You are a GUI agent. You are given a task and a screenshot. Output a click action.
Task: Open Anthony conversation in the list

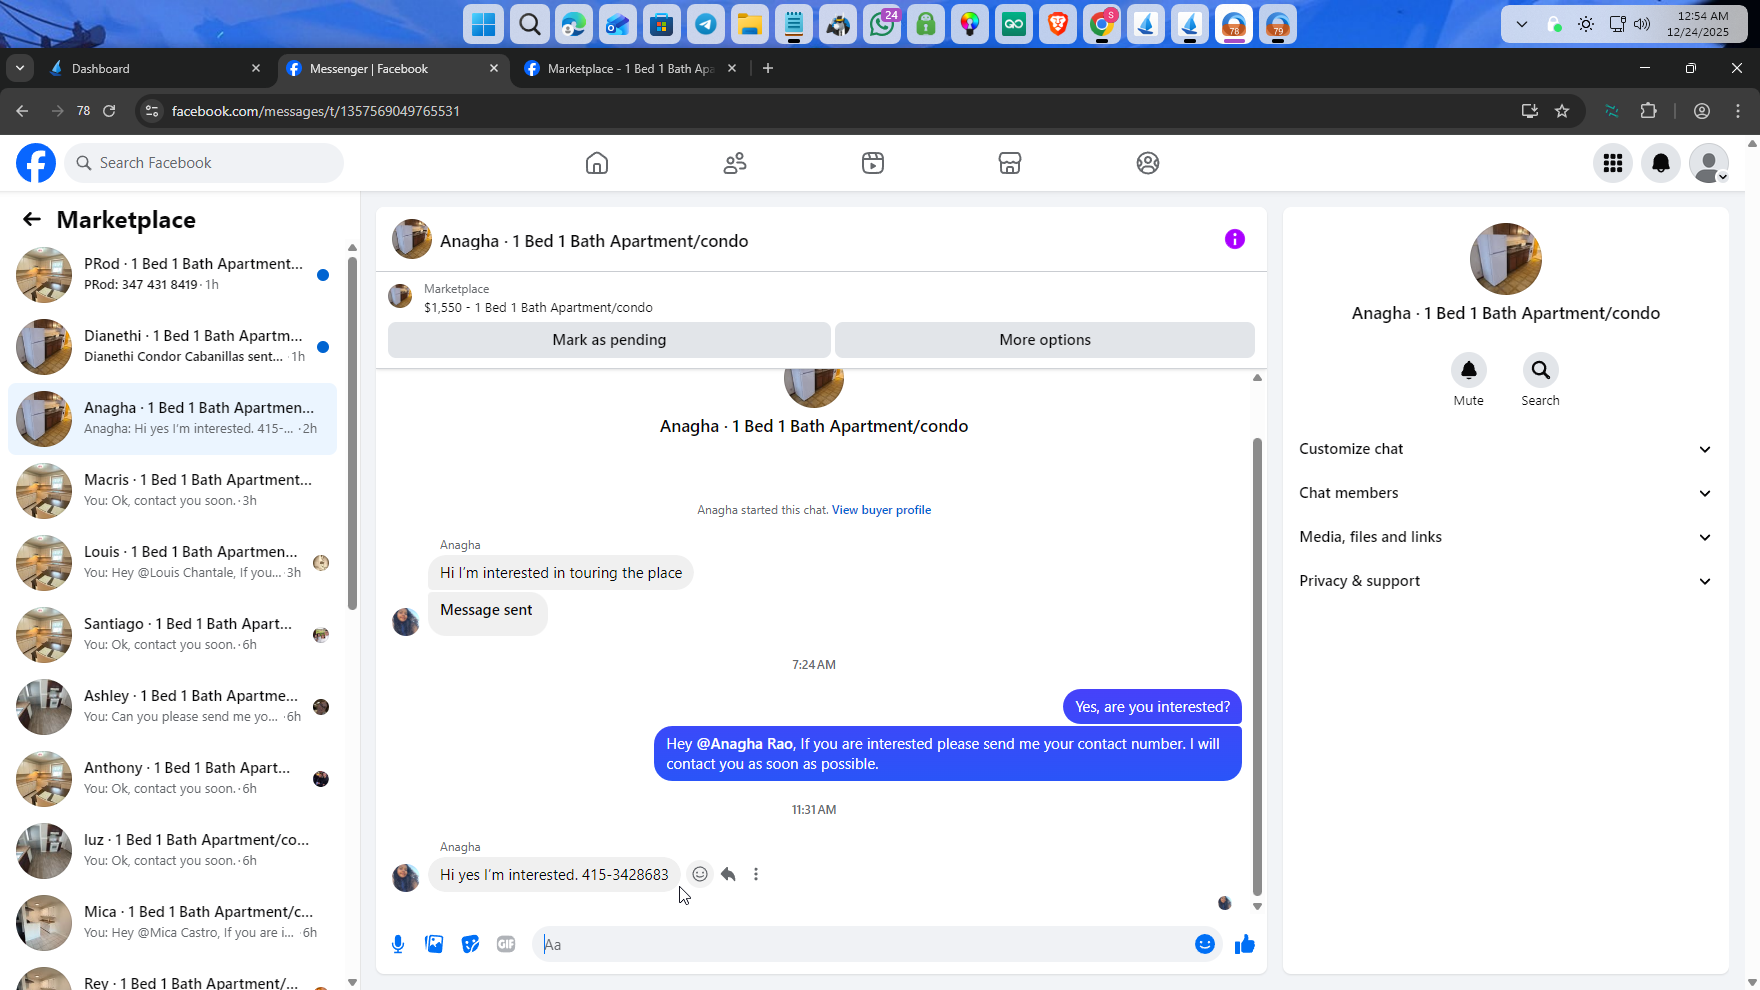(x=172, y=779)
